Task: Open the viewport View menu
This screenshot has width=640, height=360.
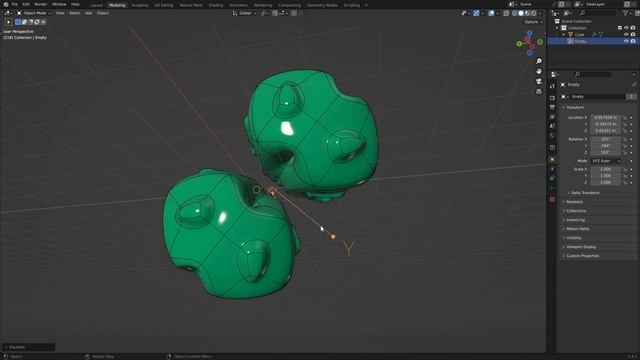Action: [60, 13]
